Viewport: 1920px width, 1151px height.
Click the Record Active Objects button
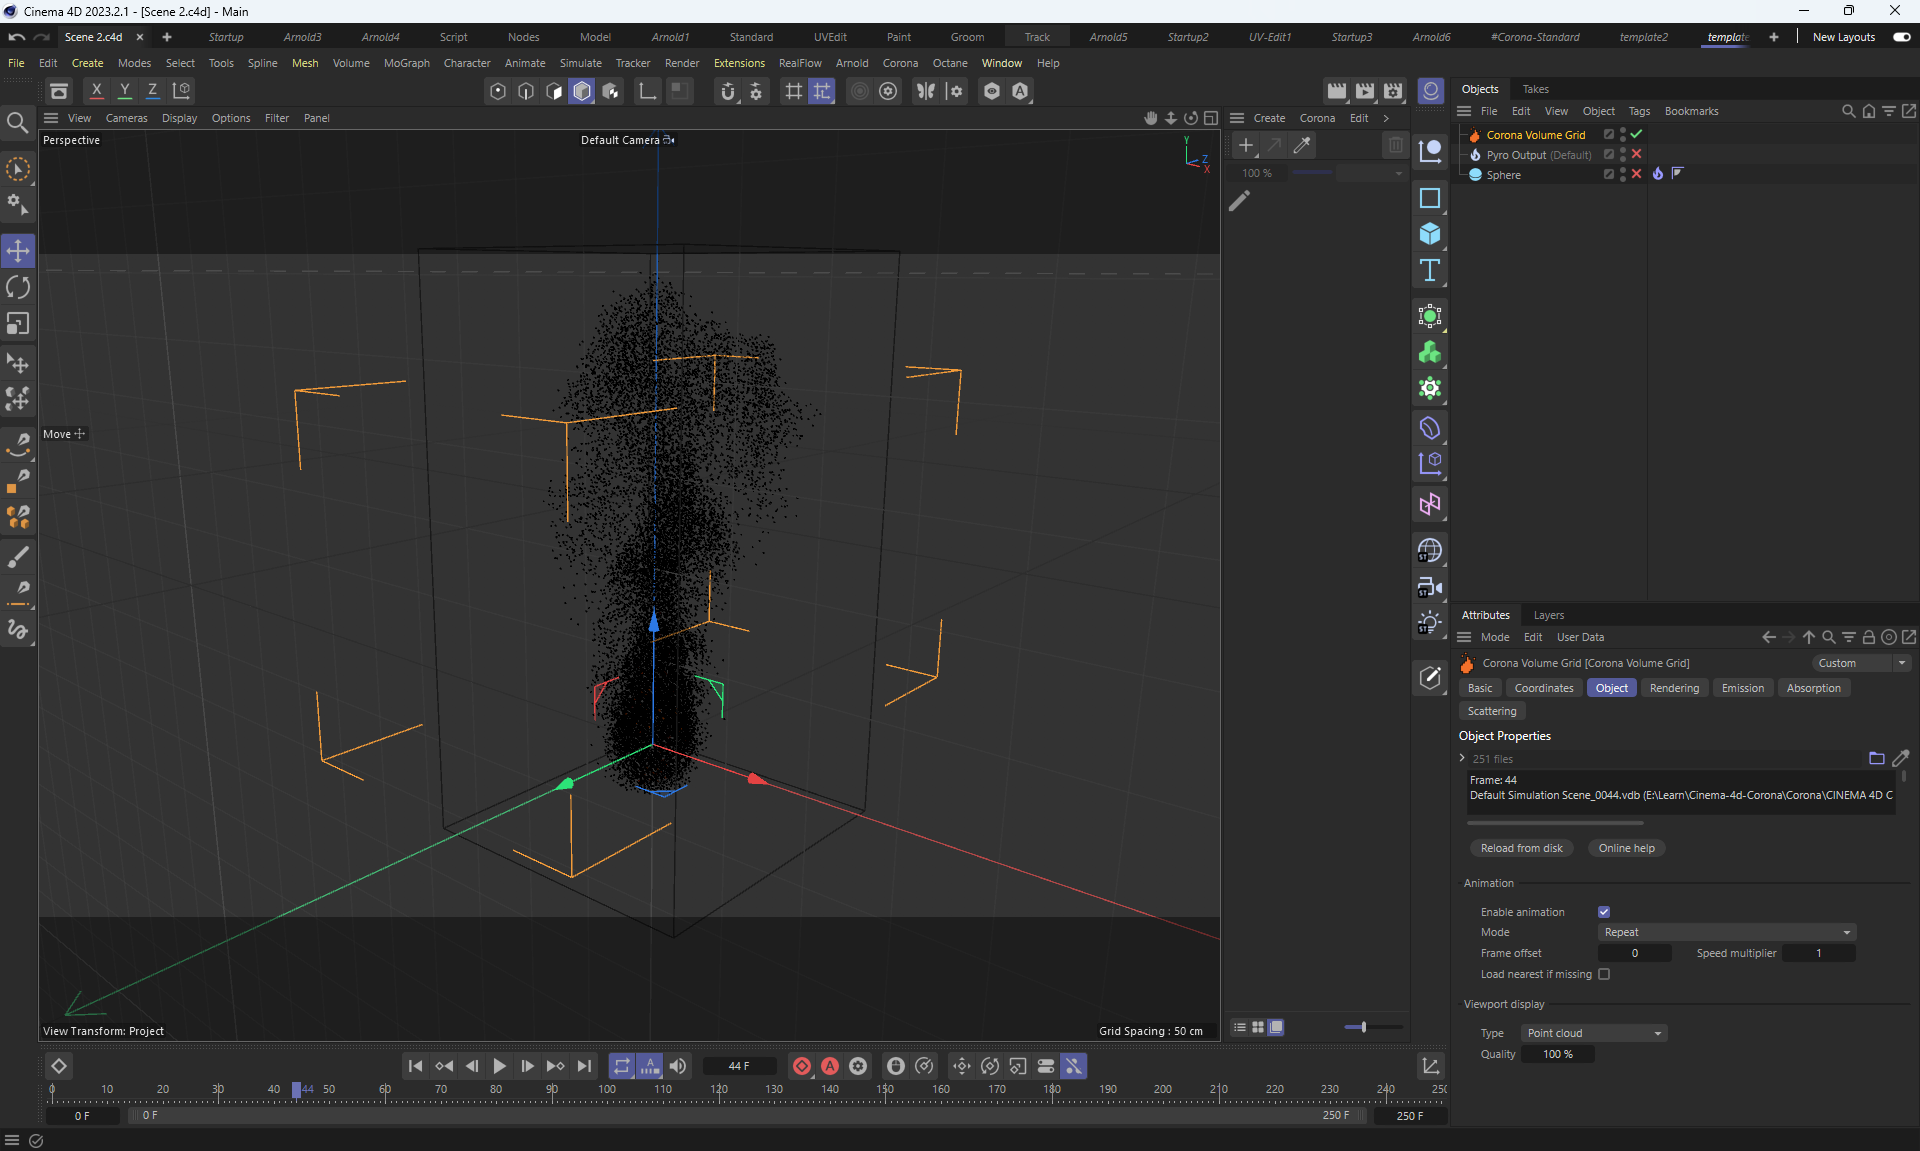point(802,1066)
